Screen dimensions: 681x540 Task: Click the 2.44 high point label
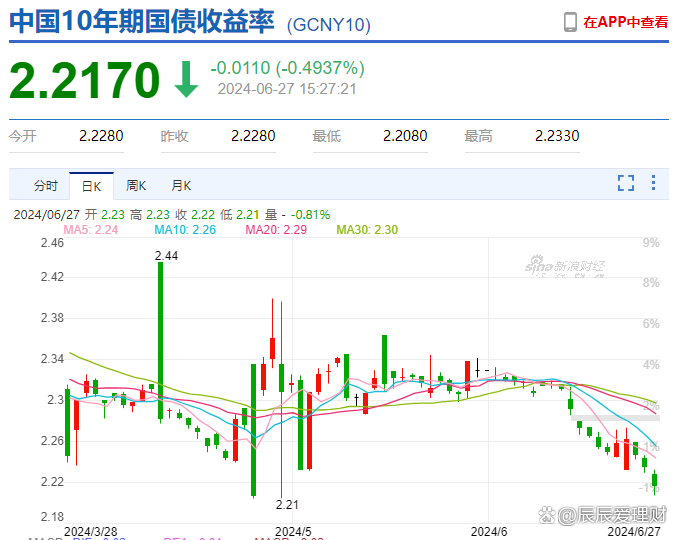pos(167,256)
